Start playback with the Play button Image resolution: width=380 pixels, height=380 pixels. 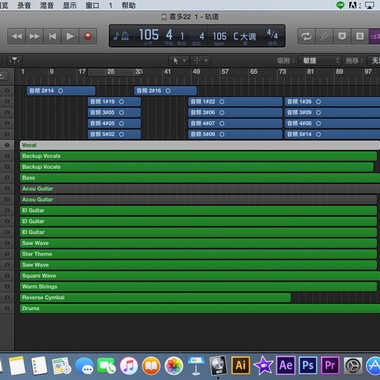(x=70, y=36)
